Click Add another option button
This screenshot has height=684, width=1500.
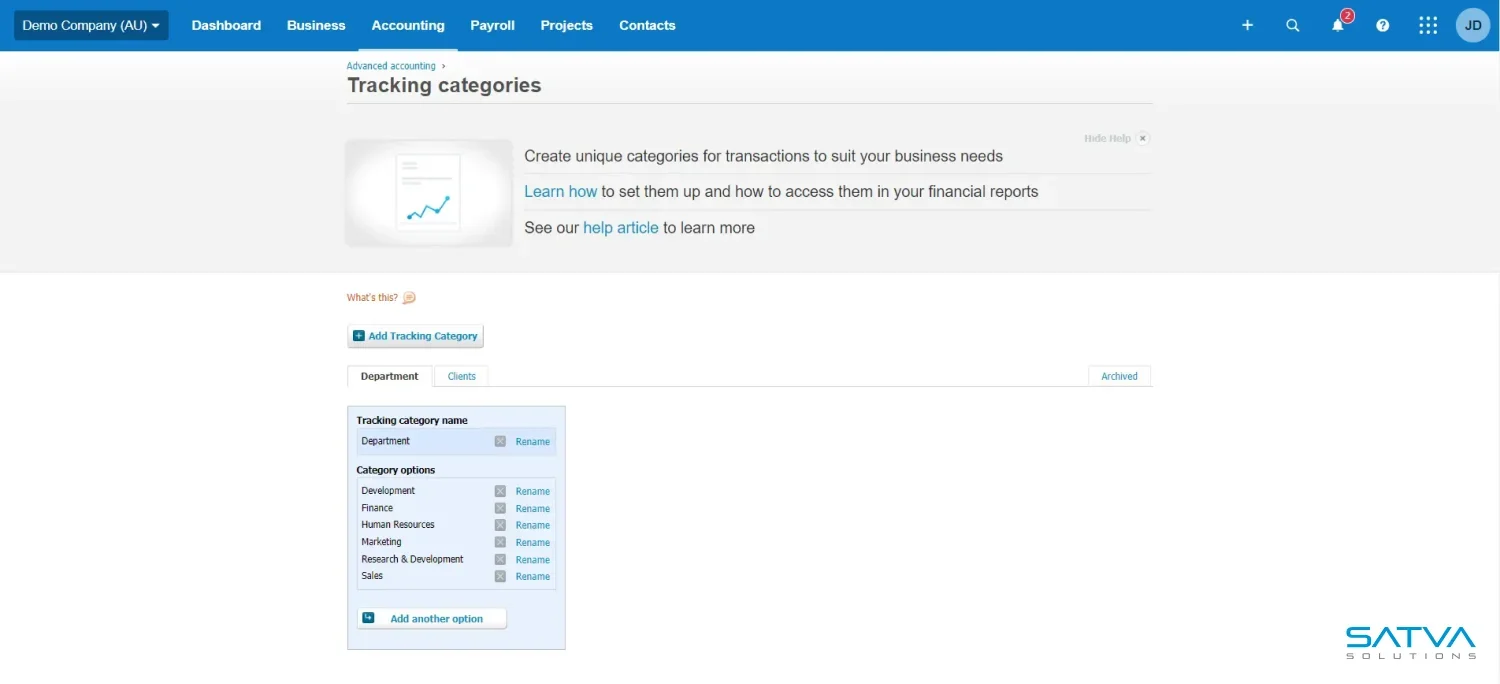click(432, 619)
